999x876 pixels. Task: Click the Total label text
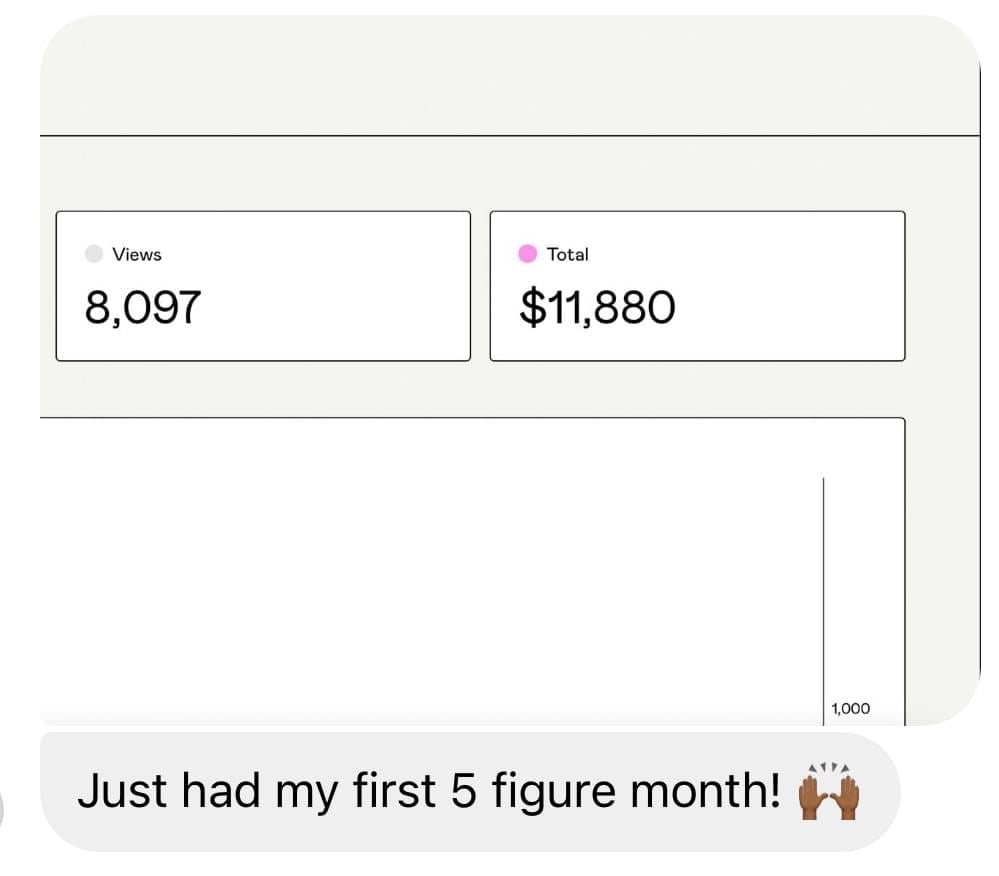point(568,254)
